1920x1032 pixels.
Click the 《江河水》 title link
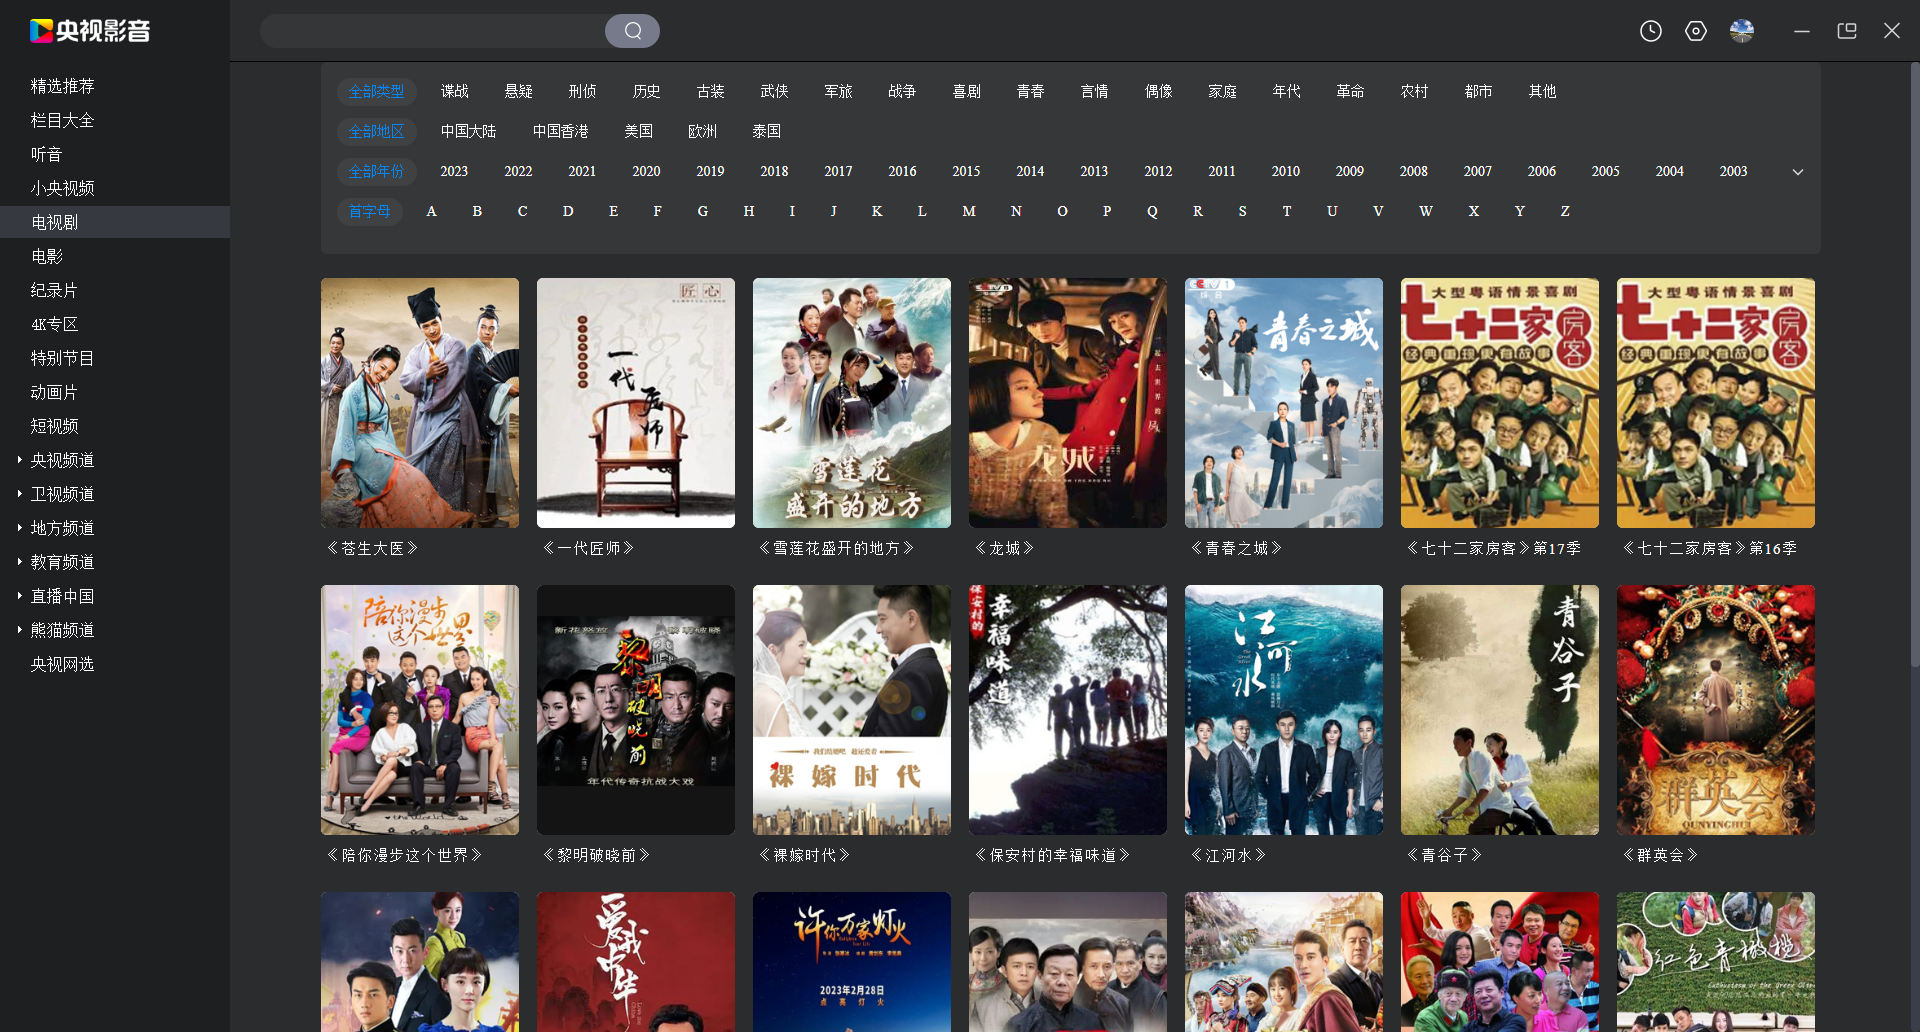click(1228, 855)
